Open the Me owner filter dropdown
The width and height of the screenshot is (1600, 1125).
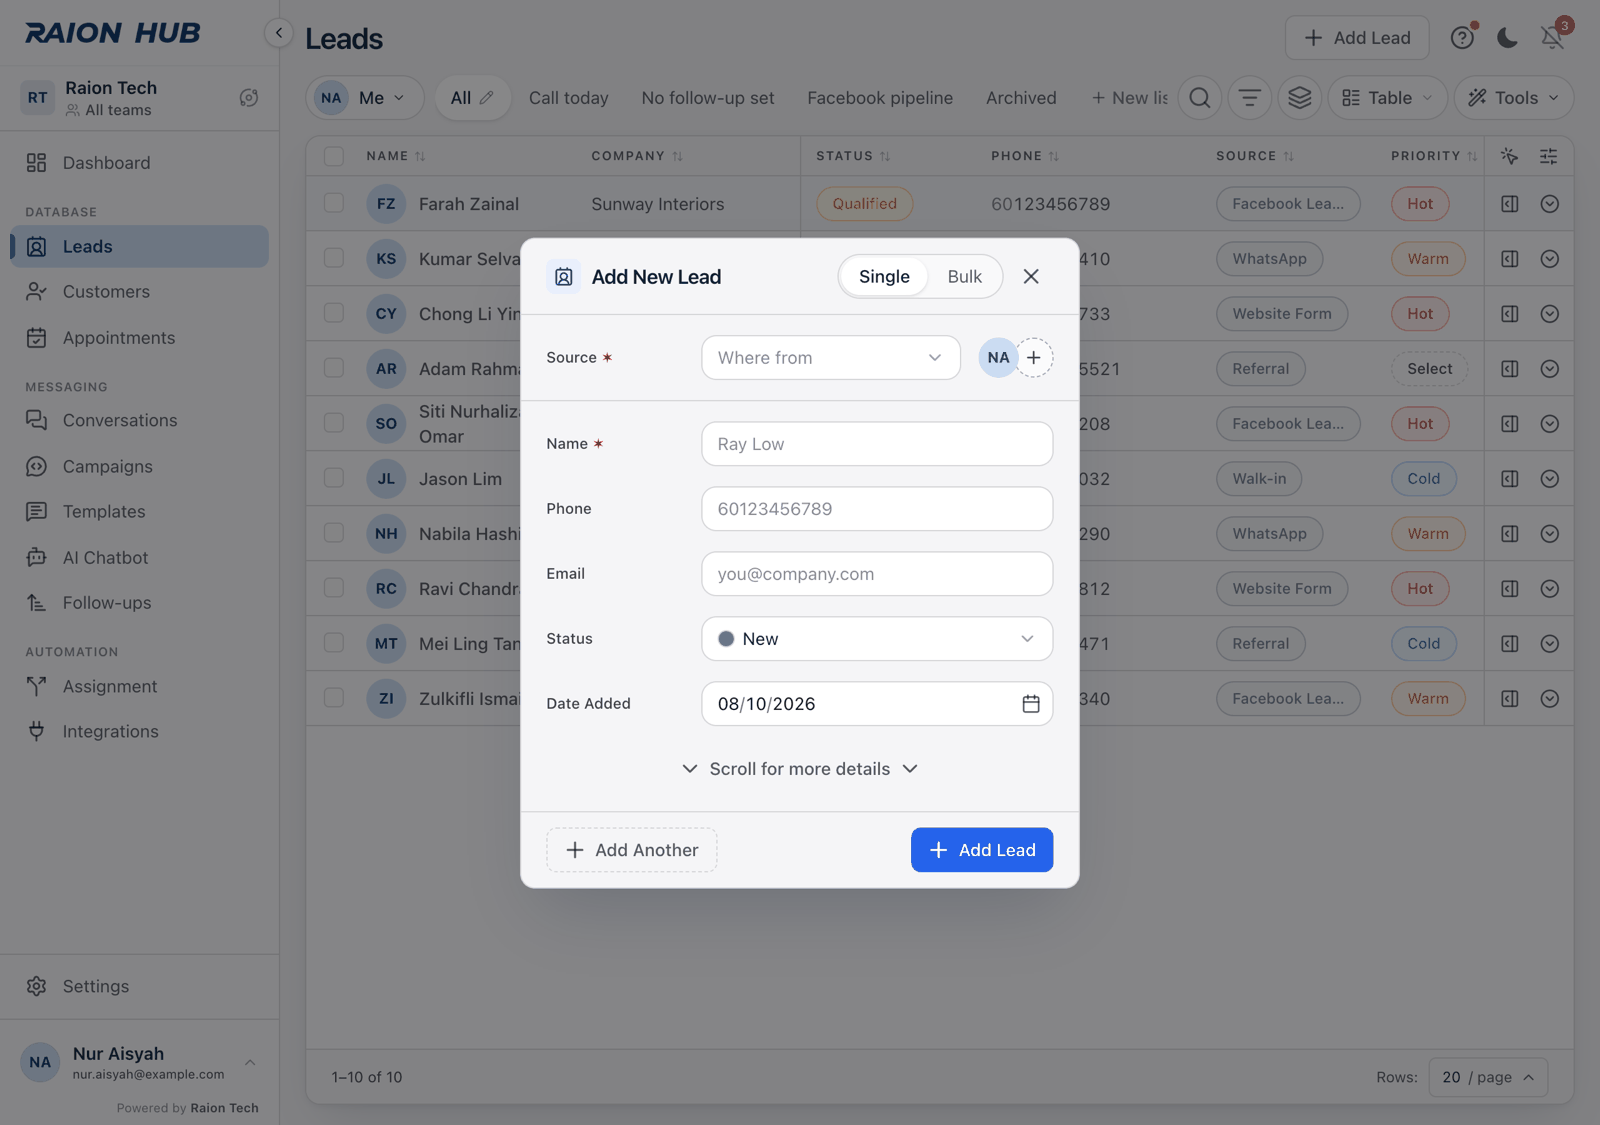365,98
